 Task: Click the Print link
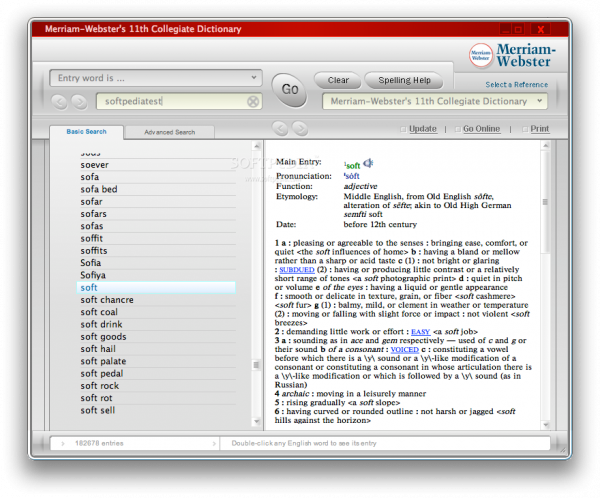click(x=540, y=129)
